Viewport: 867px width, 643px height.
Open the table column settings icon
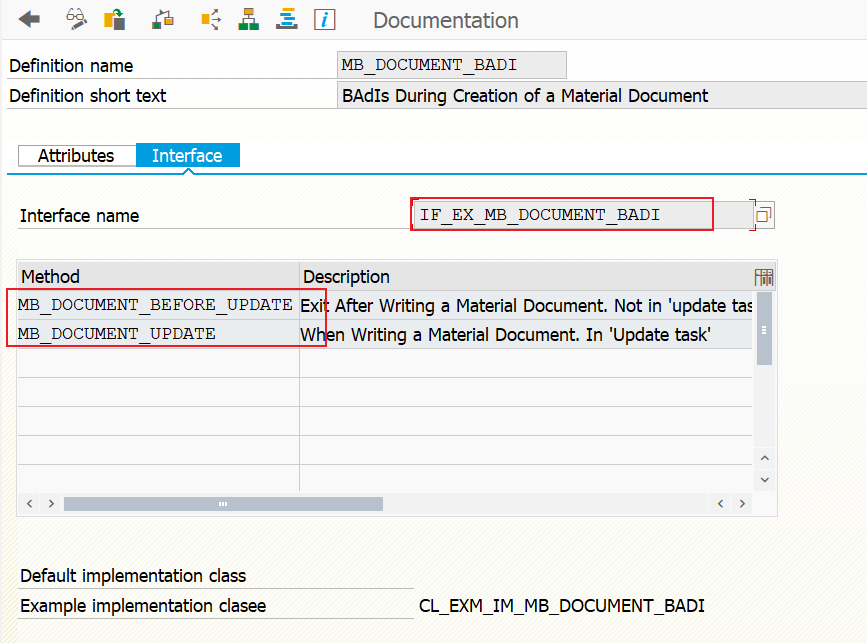(x=764, y=277)
